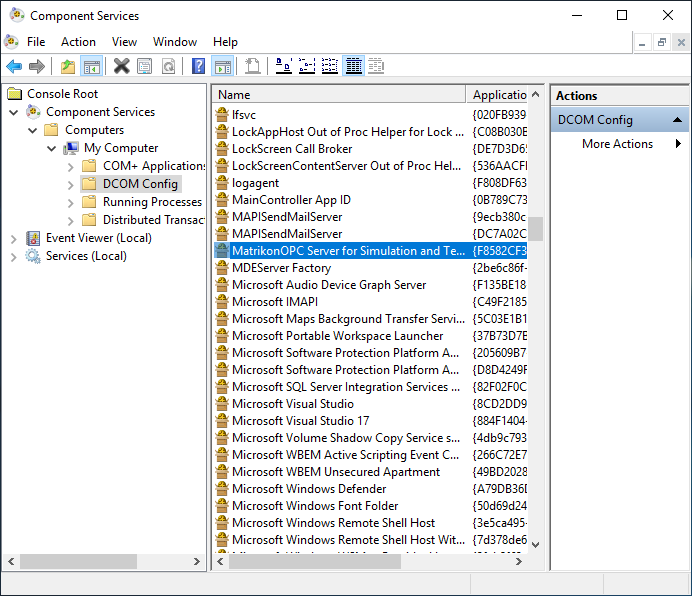The image size is (692, 596).
Task: Expand the DCOM Config tree node
Action: click(x=71, y=185)
